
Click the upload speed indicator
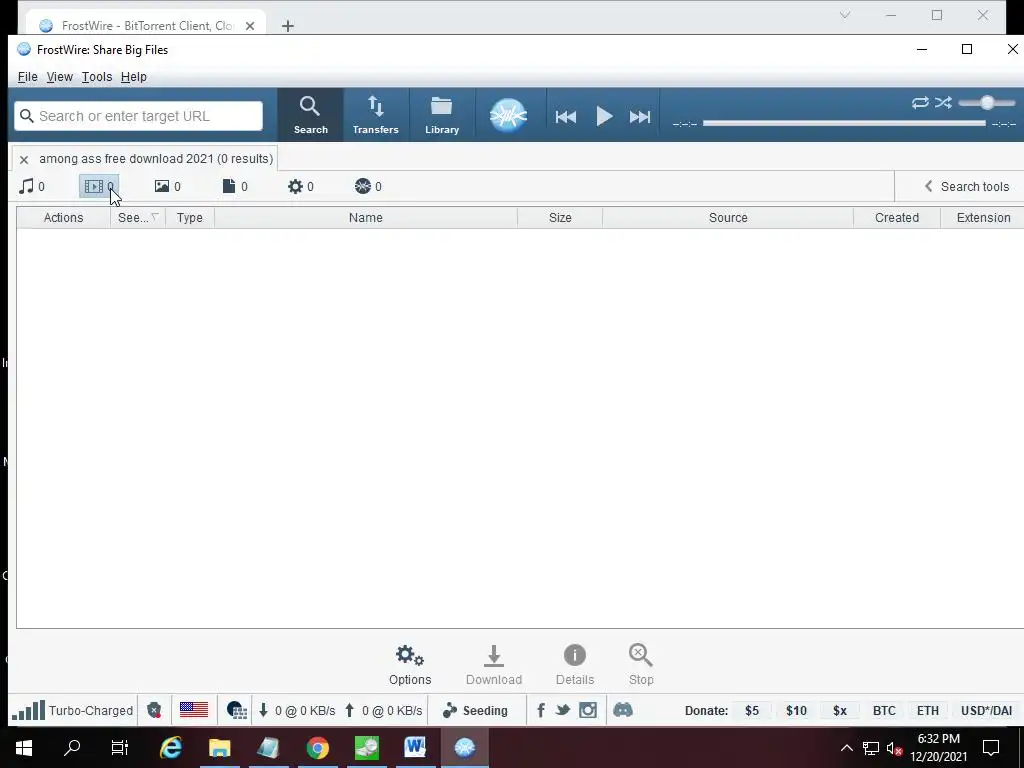click(x=384, y=711)
